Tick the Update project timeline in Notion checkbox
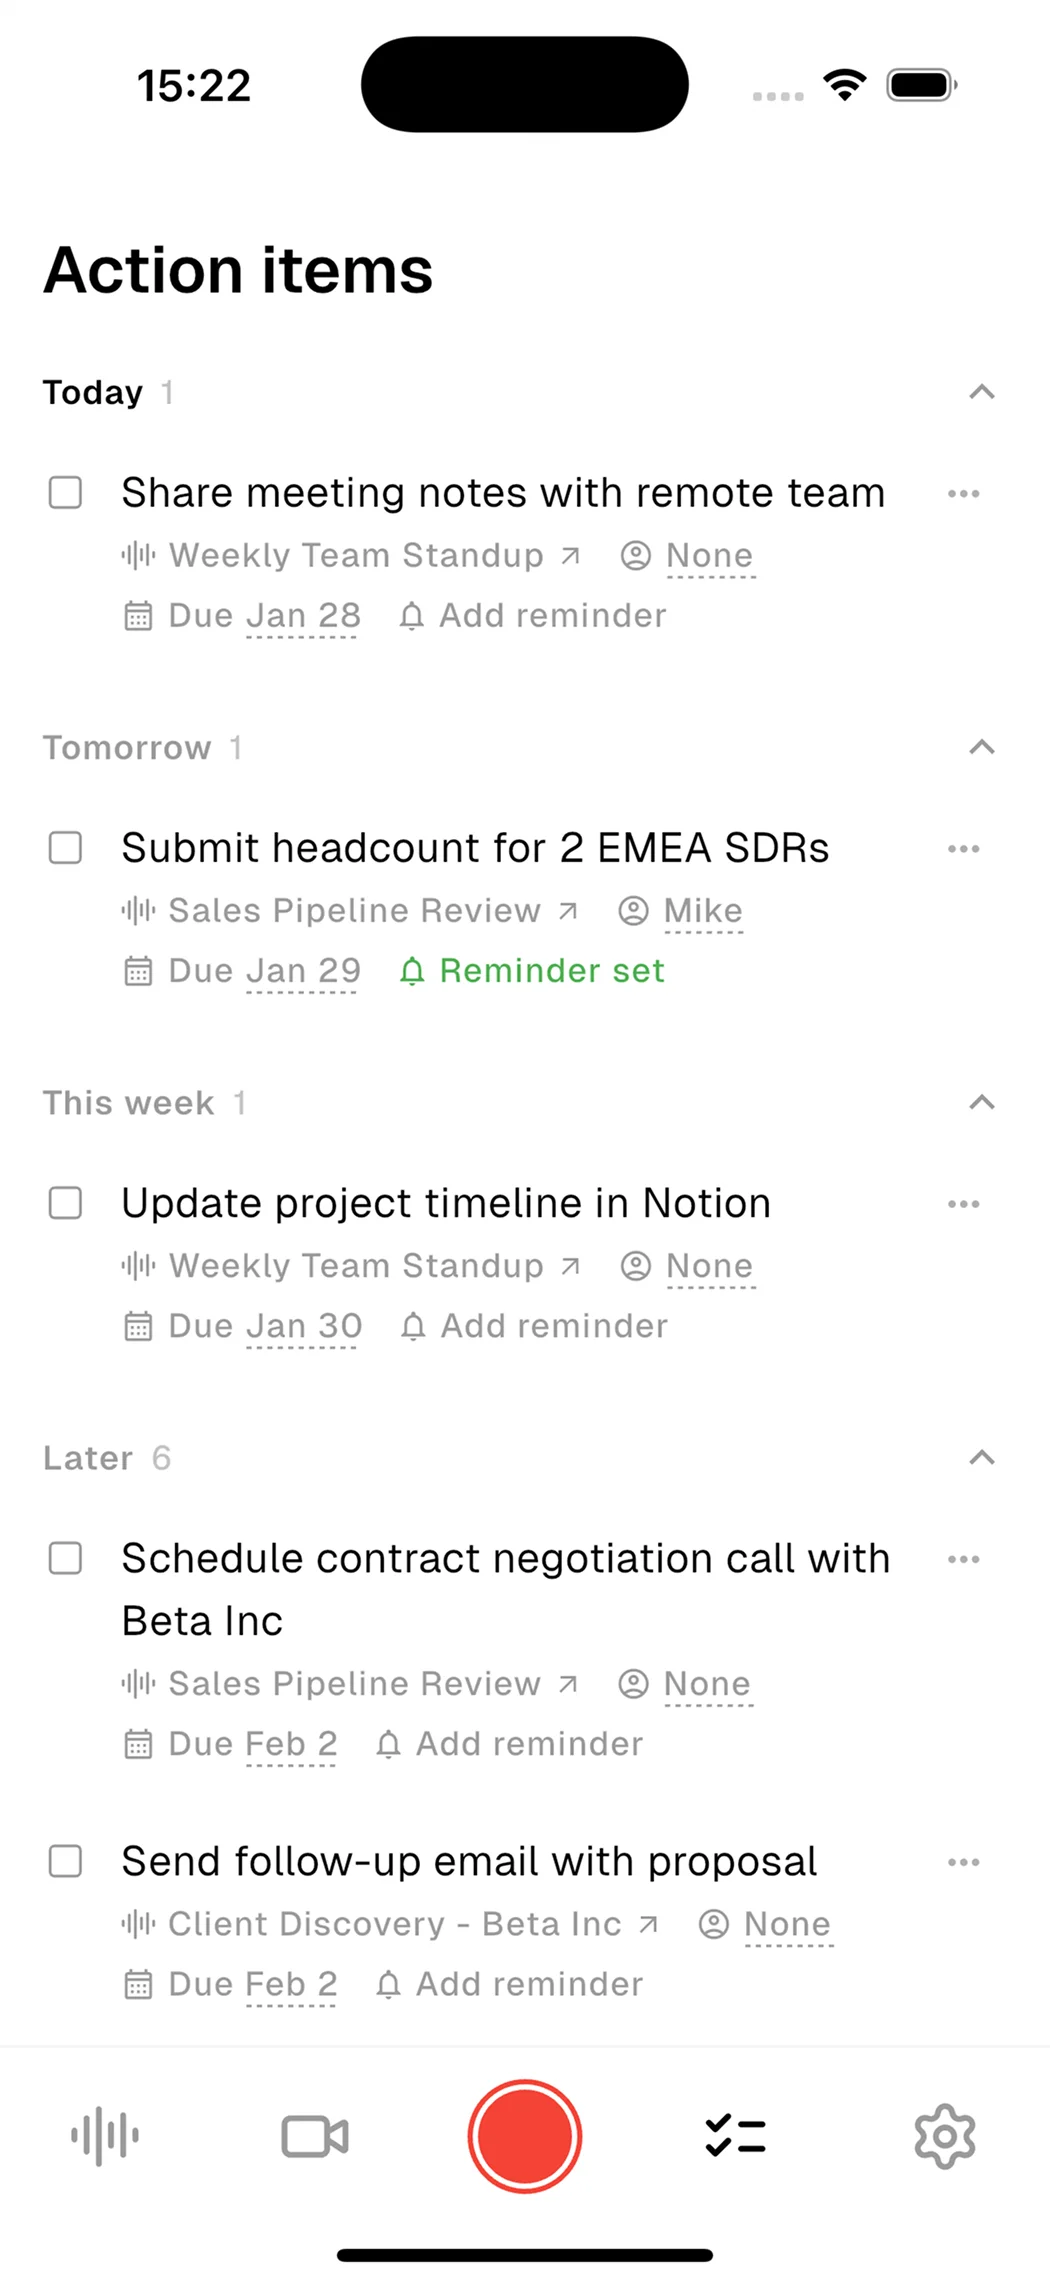 click(66, 1203)
